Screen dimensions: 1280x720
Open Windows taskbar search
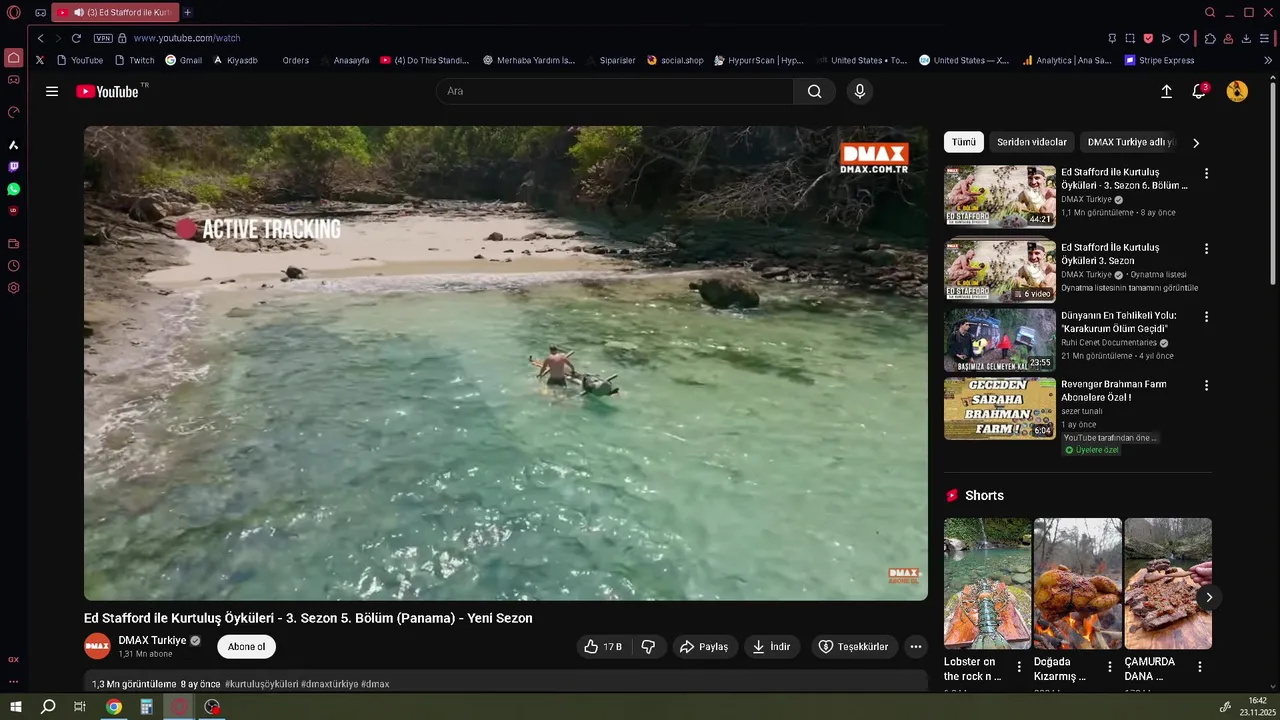(48, 707)
